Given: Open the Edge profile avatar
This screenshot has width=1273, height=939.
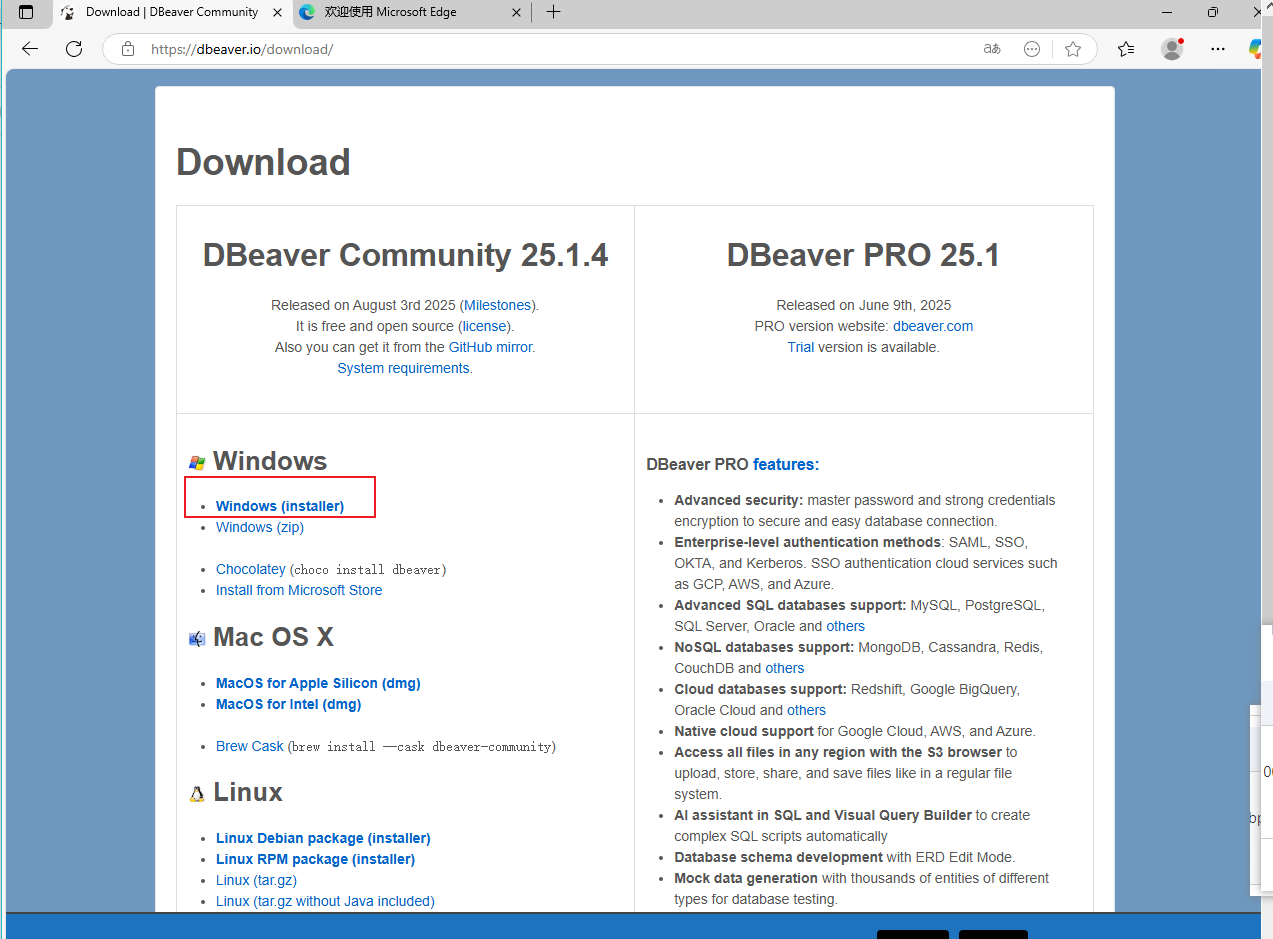Looking at the screenshot, I should [1172, 49].
